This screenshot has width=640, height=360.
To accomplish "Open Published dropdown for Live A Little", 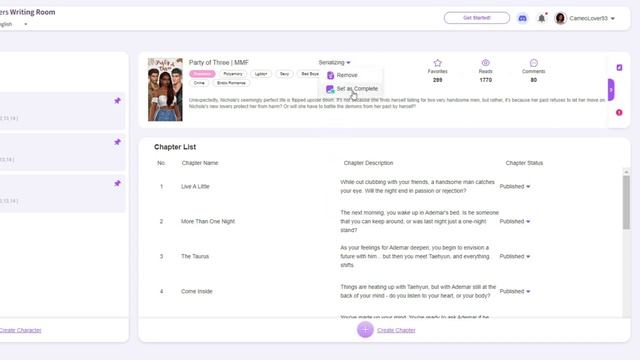I will coord(515,187).
